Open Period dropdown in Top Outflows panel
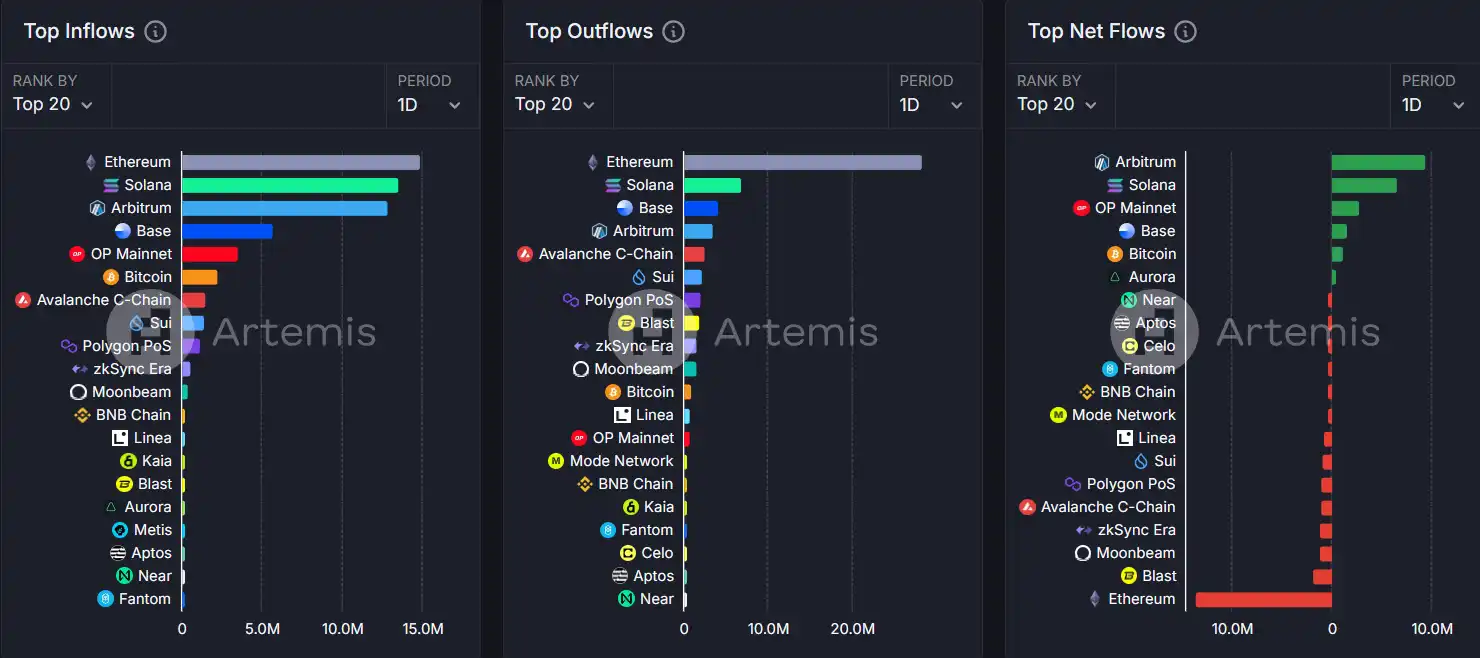1480x658 pixels. click(x=931, y=104)
